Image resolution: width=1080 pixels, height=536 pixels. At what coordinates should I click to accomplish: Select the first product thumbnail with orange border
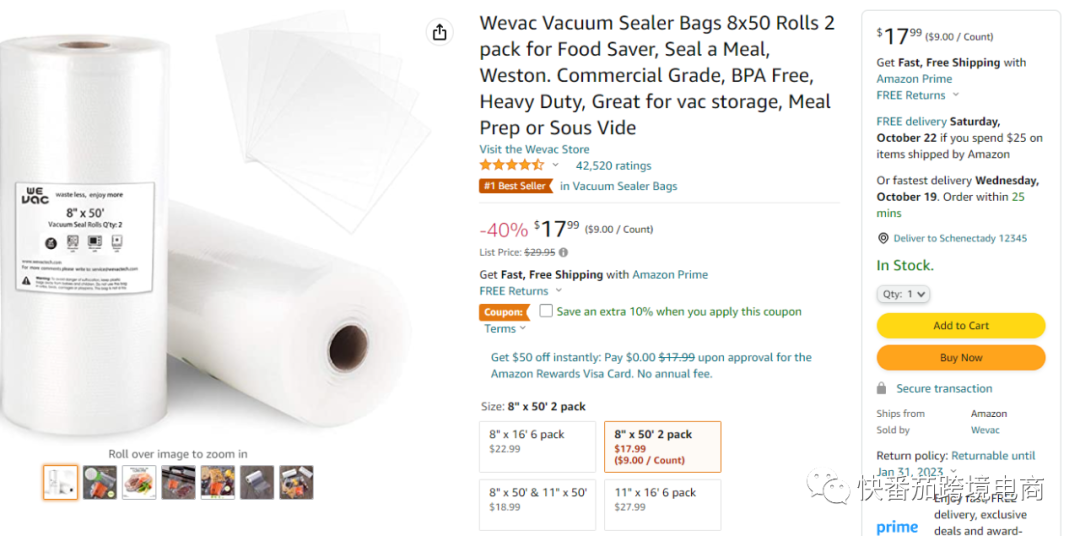coord(60,483)
